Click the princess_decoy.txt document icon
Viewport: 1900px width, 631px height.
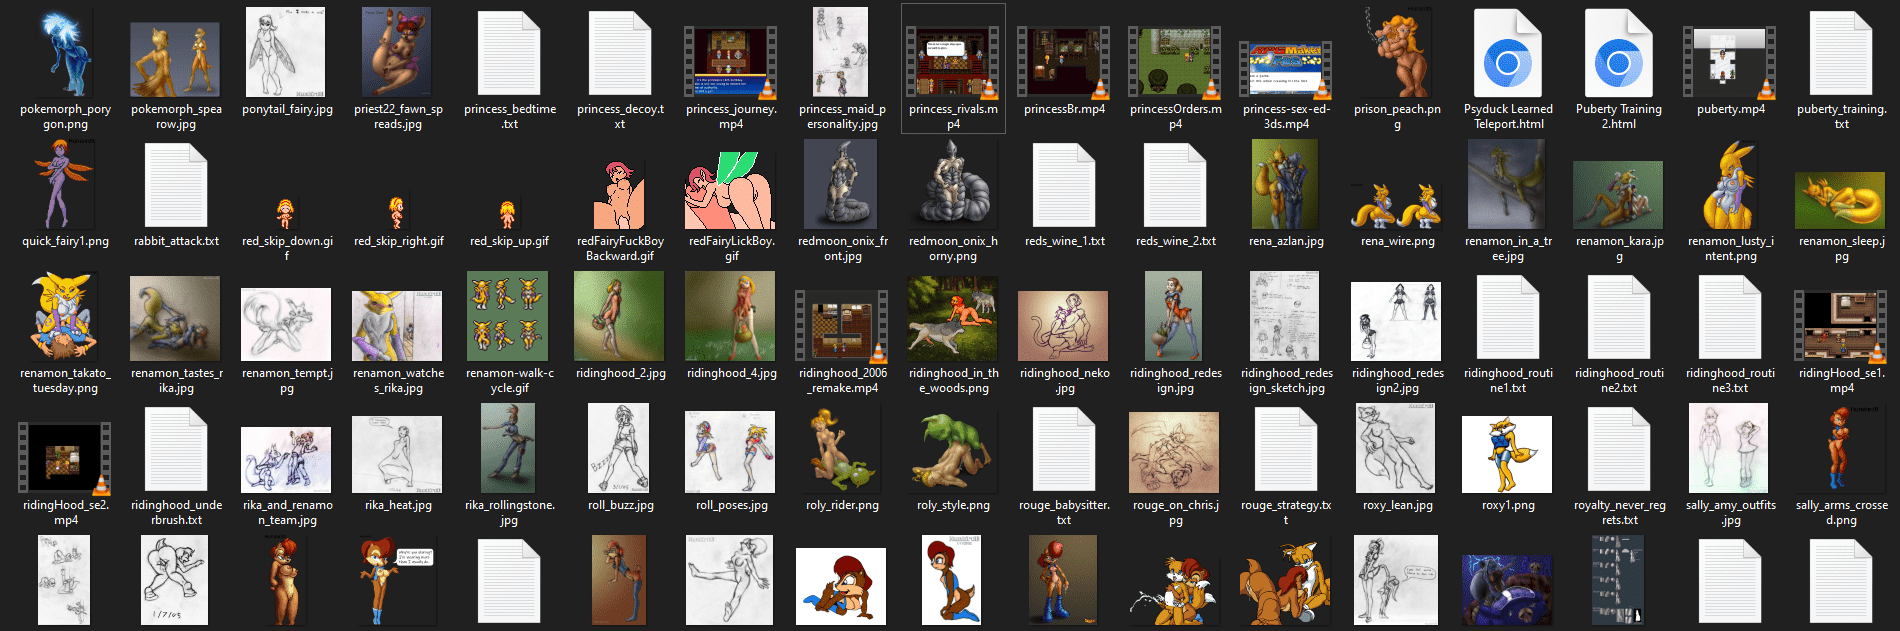(620, 55)
